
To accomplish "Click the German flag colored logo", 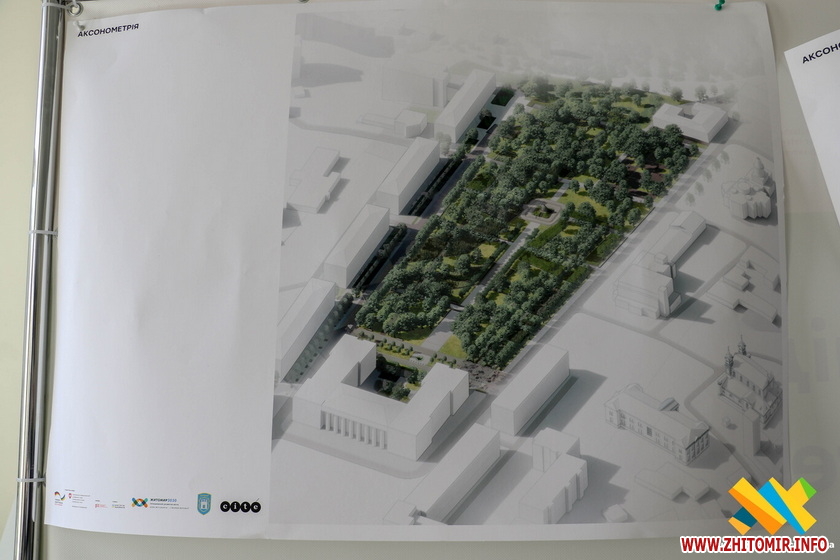I will [65, 496].
